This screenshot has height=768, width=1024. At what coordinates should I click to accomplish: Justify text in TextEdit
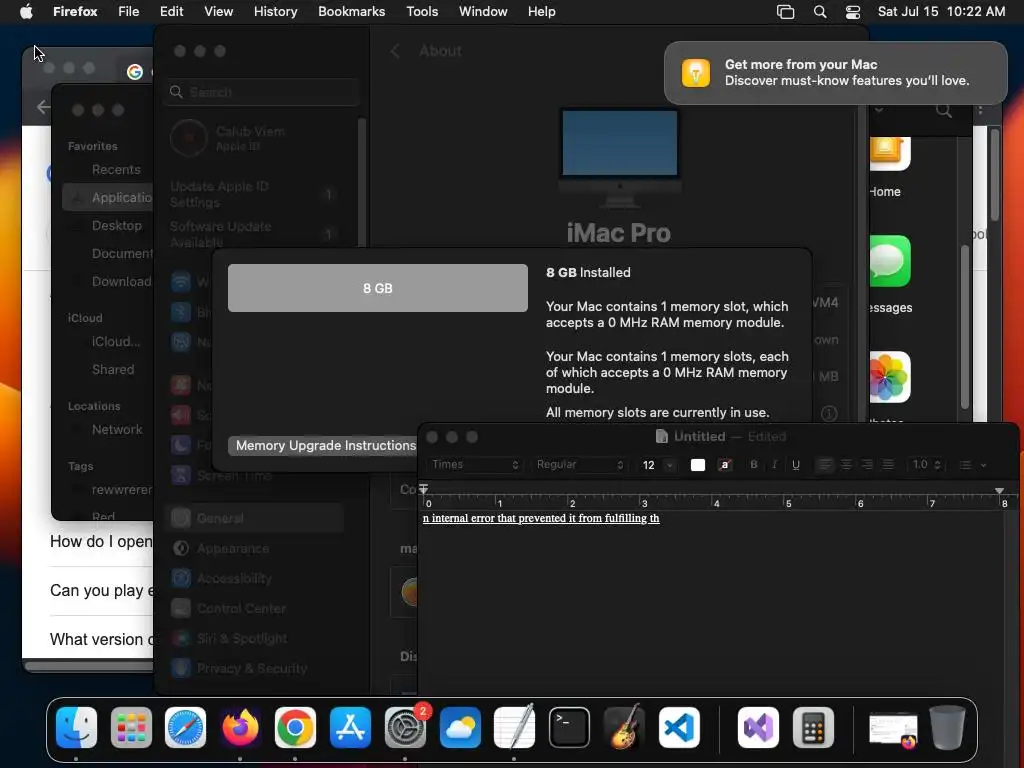pos(888,464)
